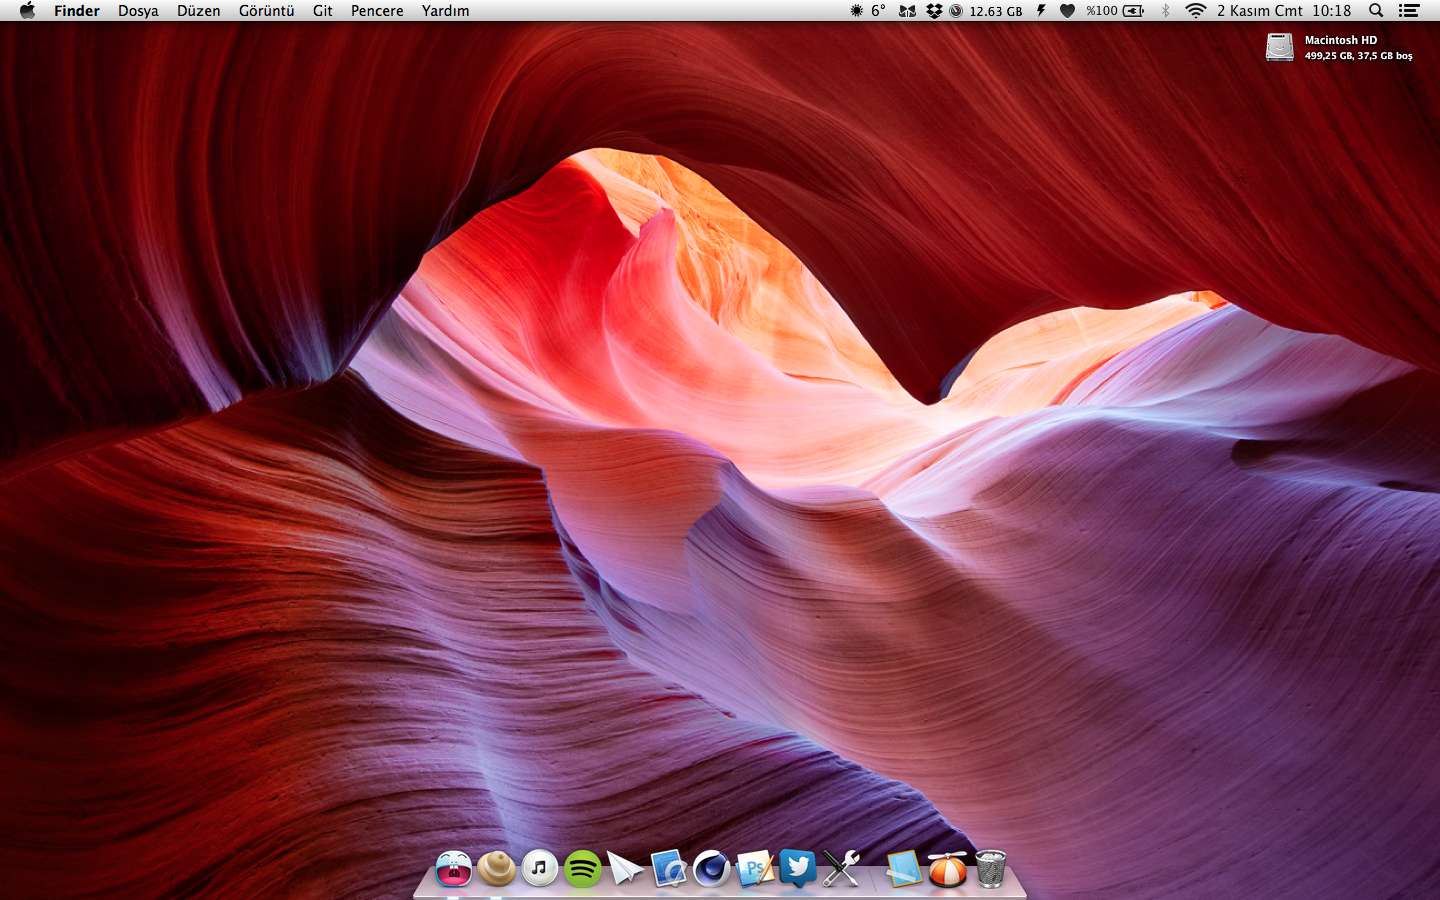This screenshot has width=1440, height=900.
Task: Click the 6° temperature reading
Action: click(x=878, y=11)
